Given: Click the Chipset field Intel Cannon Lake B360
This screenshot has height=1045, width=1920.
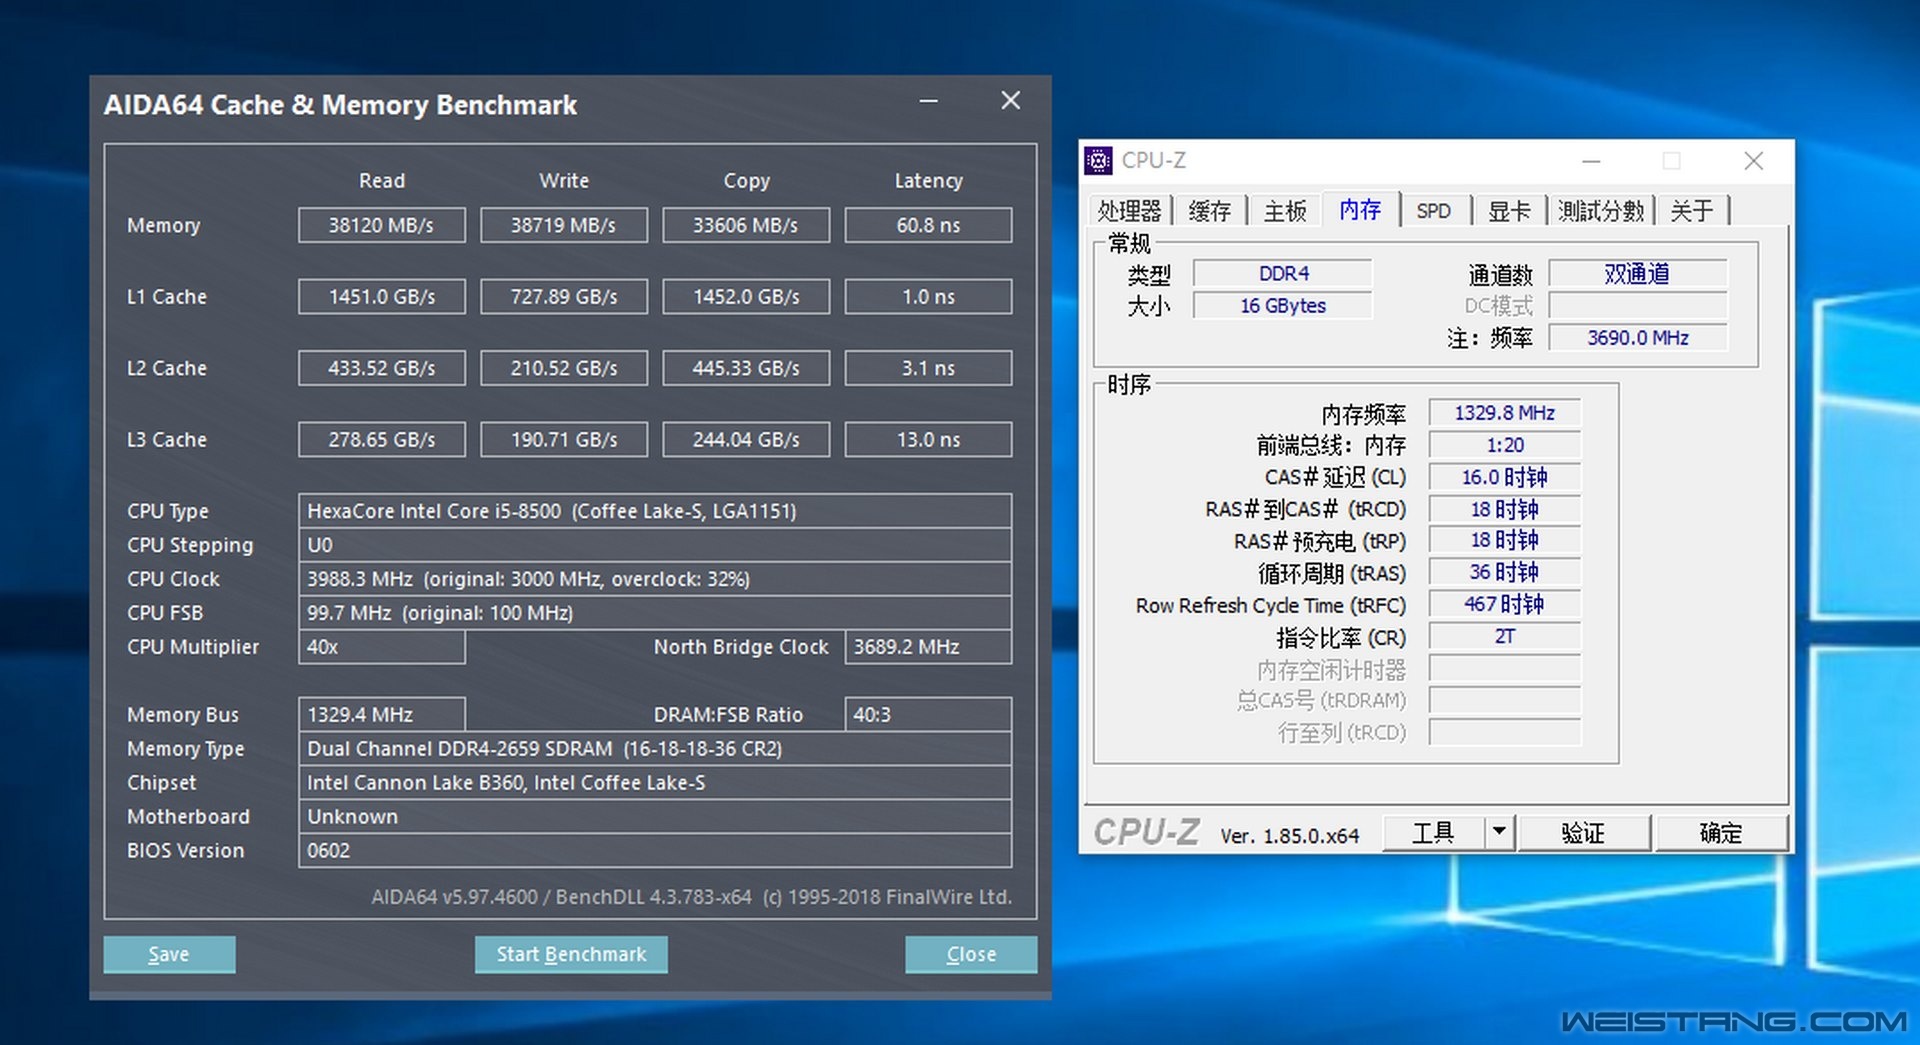Looking at the screenshot, I should [655, 783].
